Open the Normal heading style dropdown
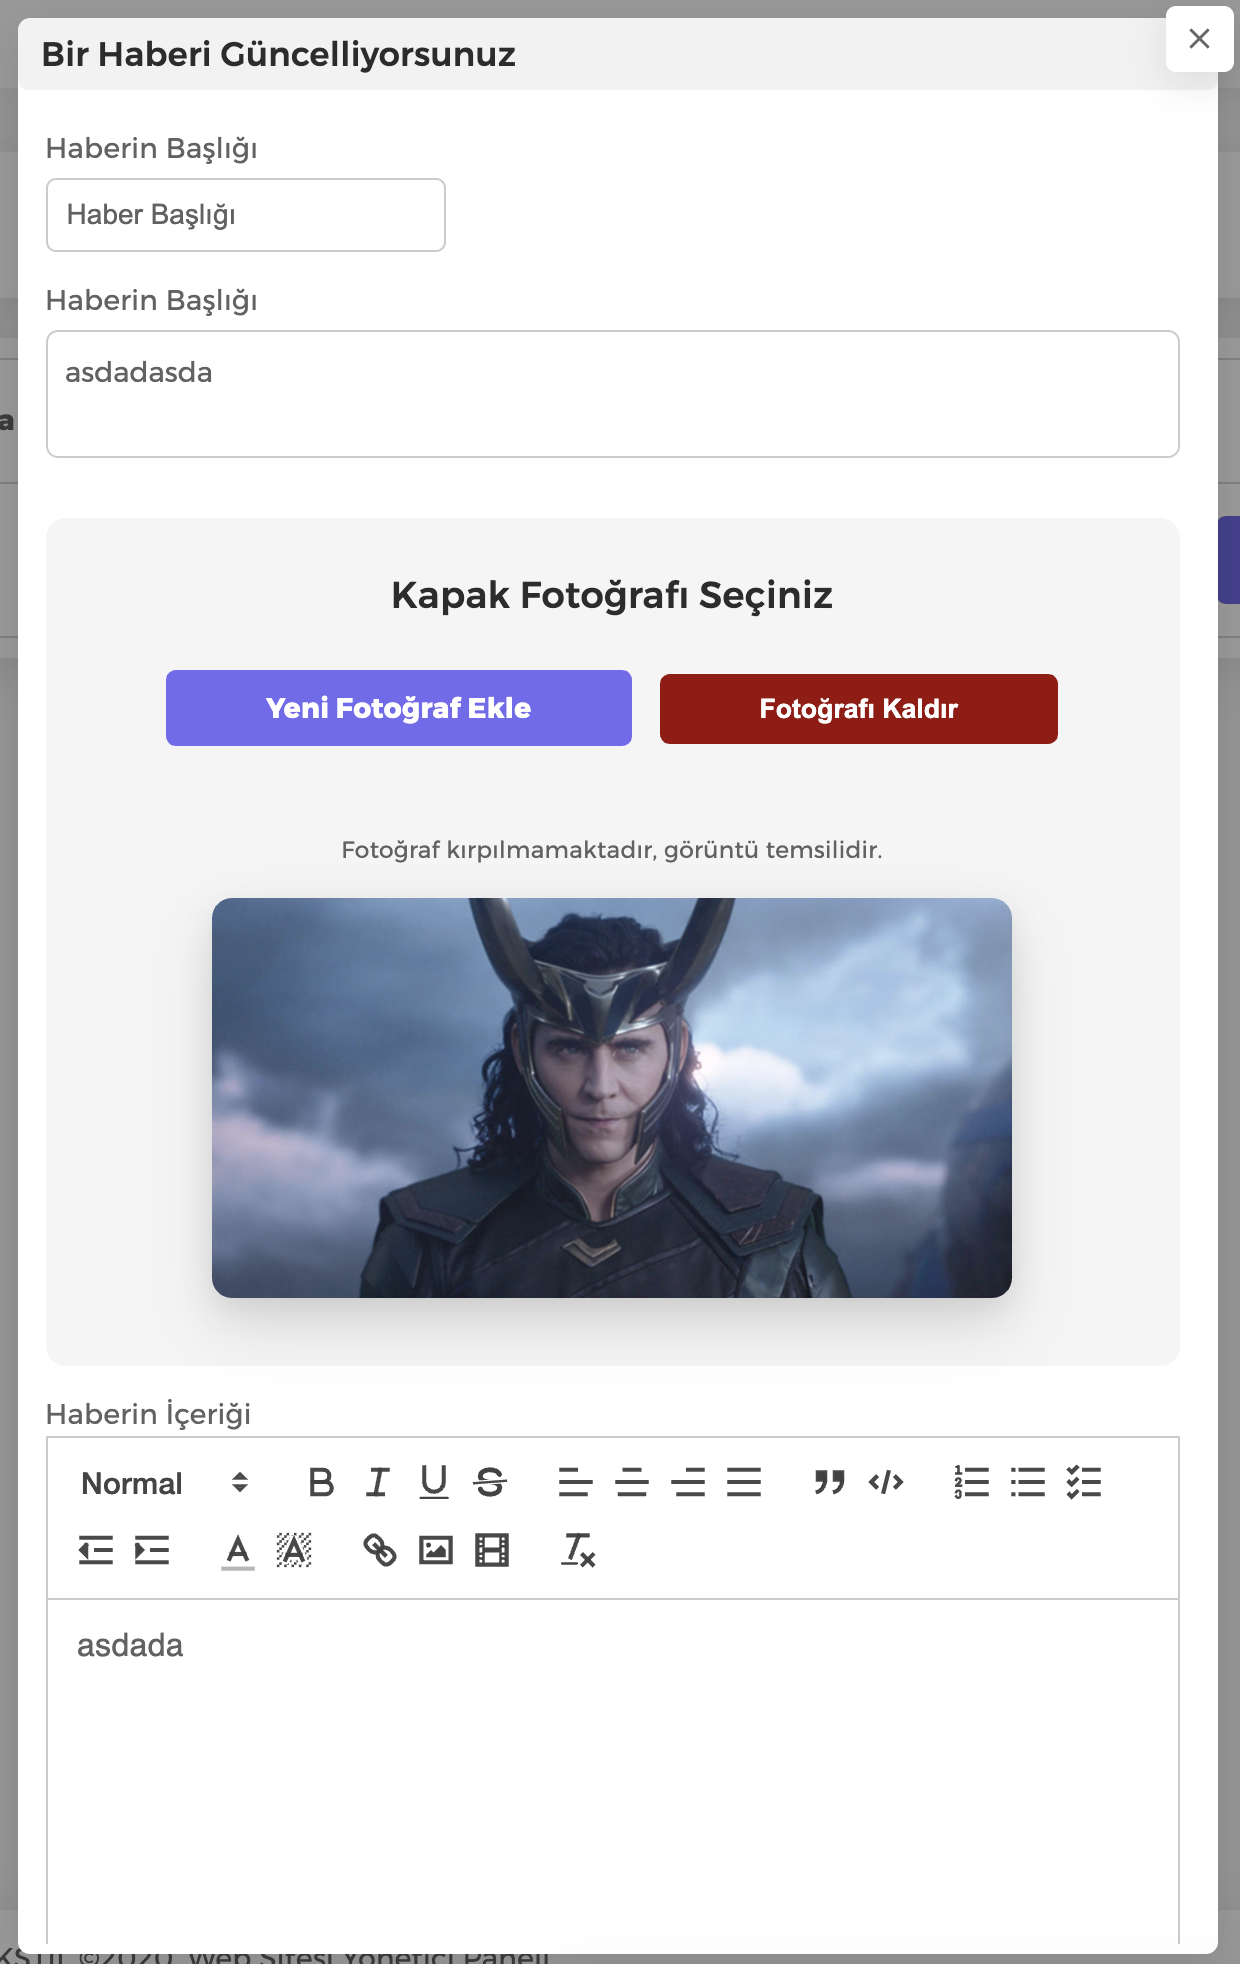 (165, 1482)
